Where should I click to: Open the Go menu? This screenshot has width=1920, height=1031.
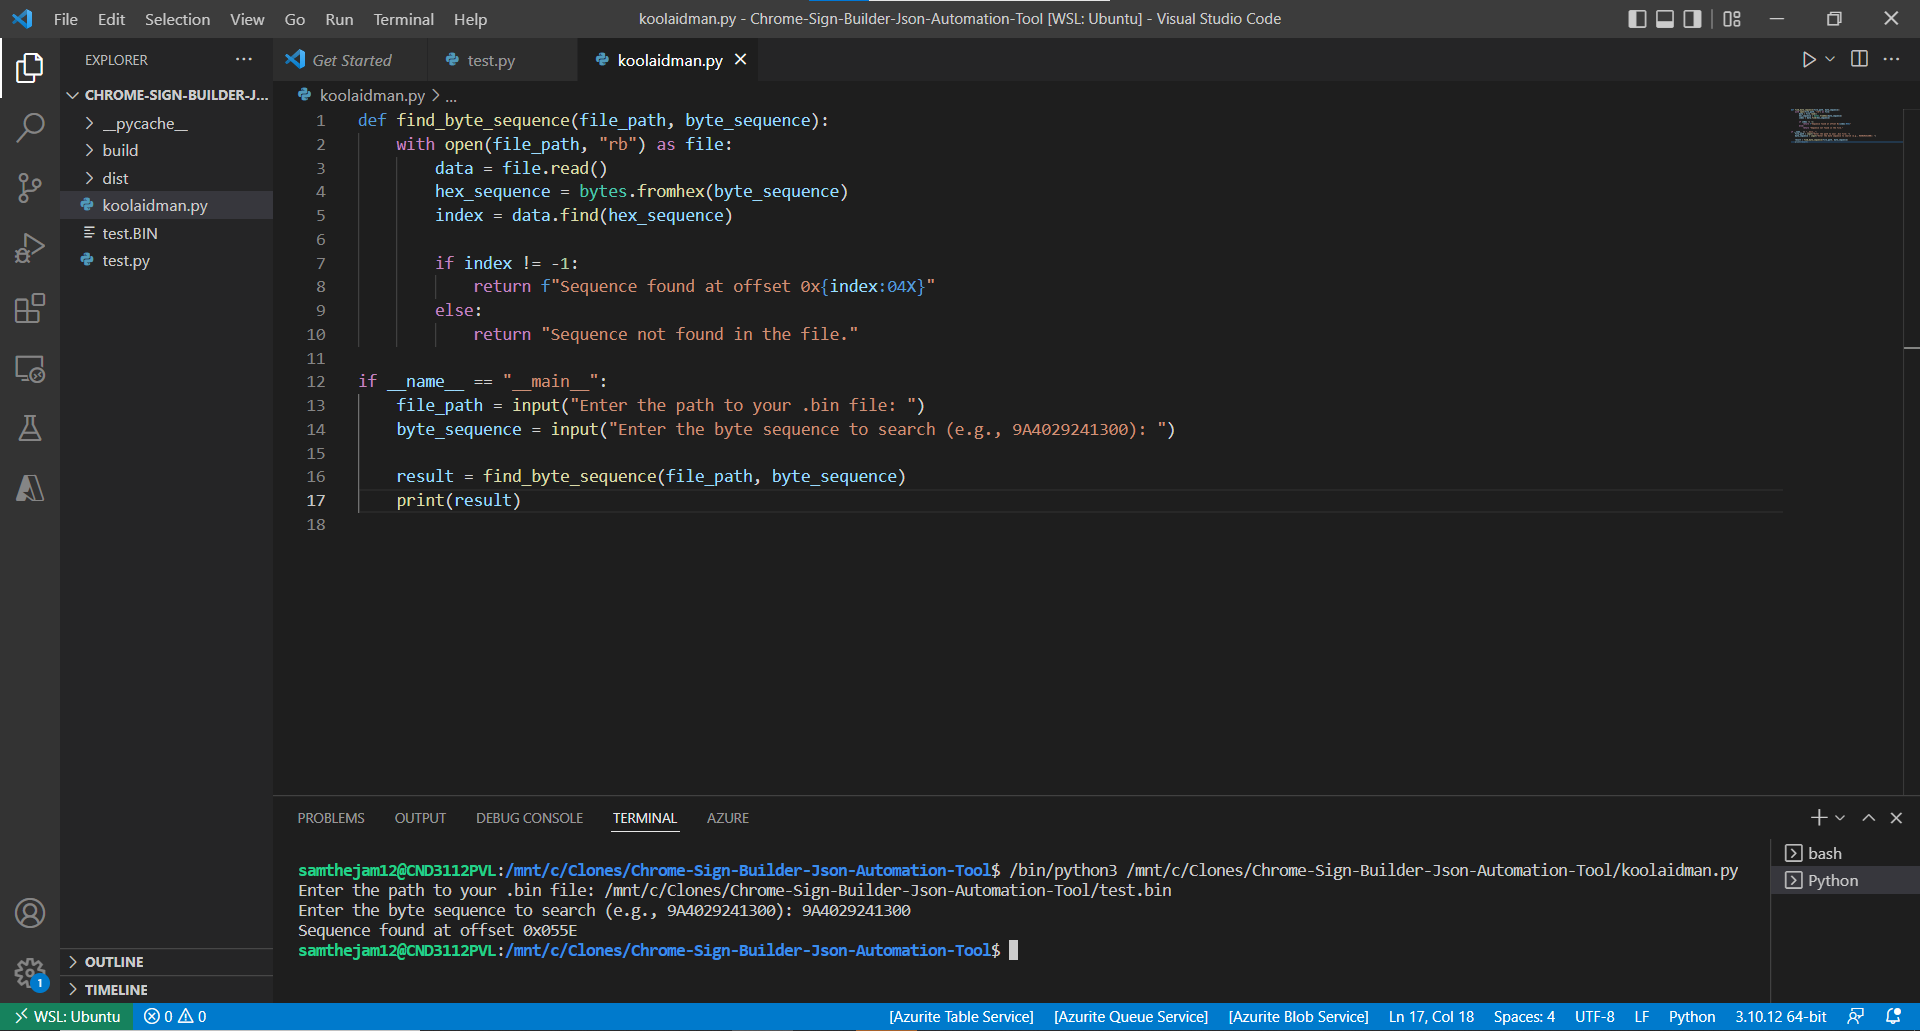point(295,19)
